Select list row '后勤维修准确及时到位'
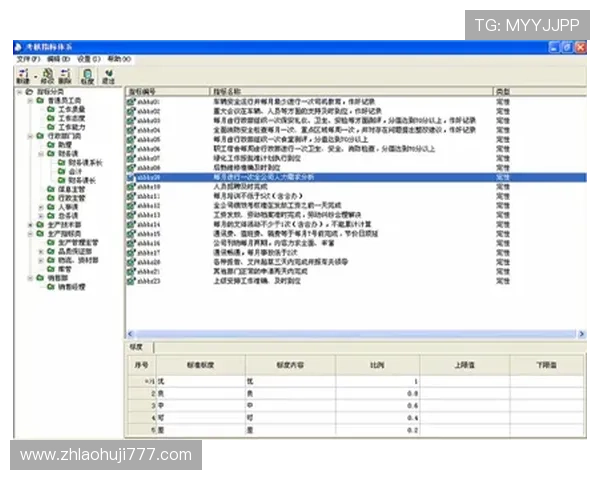The image size is (600, 480). click(356, 168)
